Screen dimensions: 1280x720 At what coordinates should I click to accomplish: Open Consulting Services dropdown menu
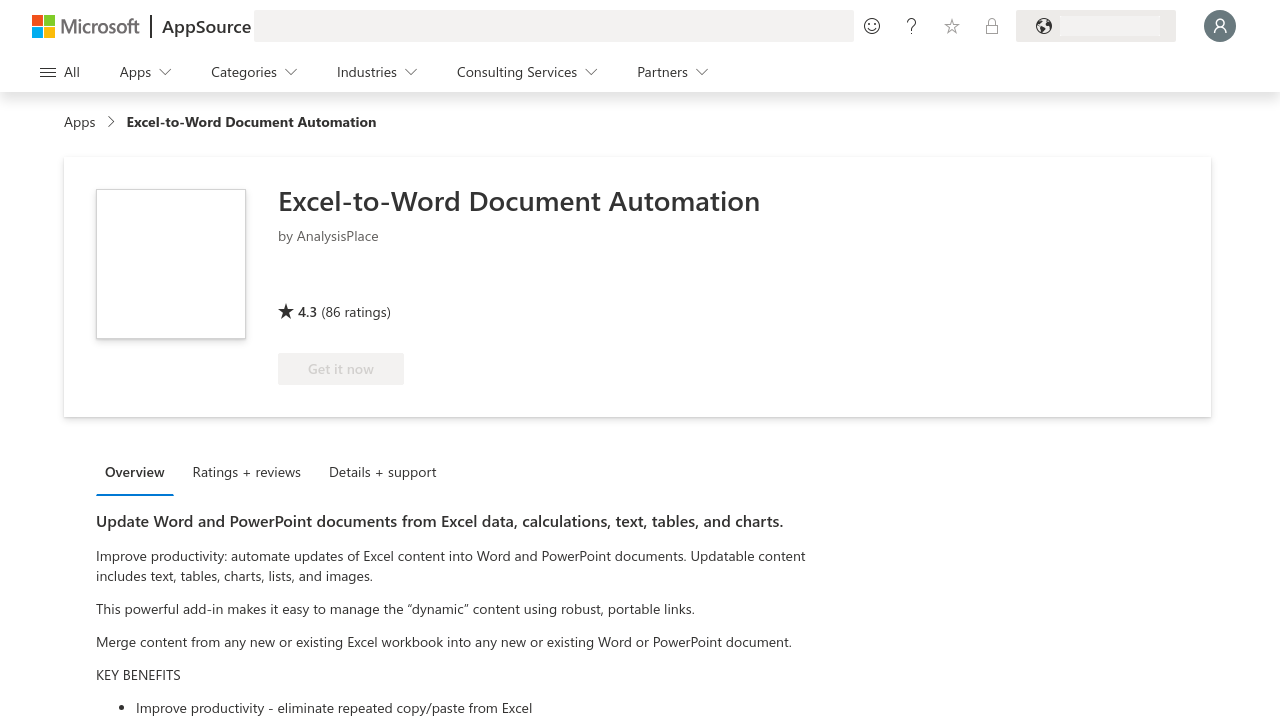click(527, 72)
